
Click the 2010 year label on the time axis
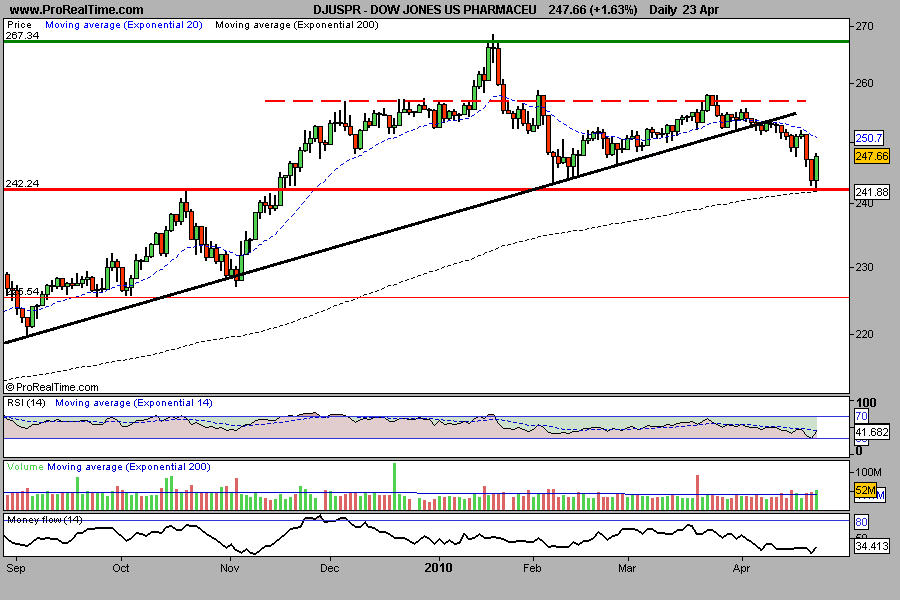pyautogui.click(x=439, y=568)
